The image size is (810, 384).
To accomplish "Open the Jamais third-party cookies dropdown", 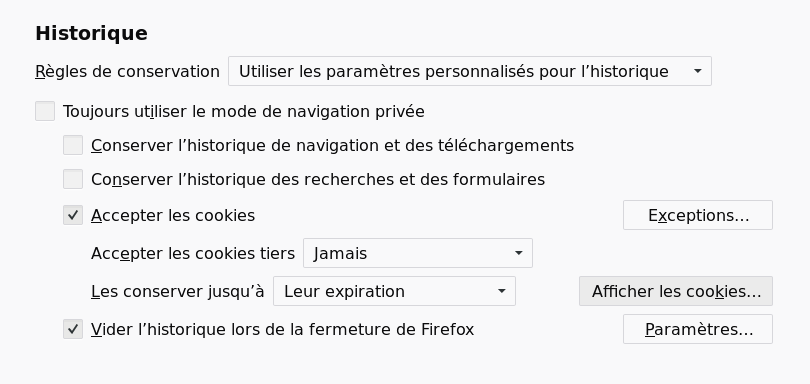I will pos(417,253).
